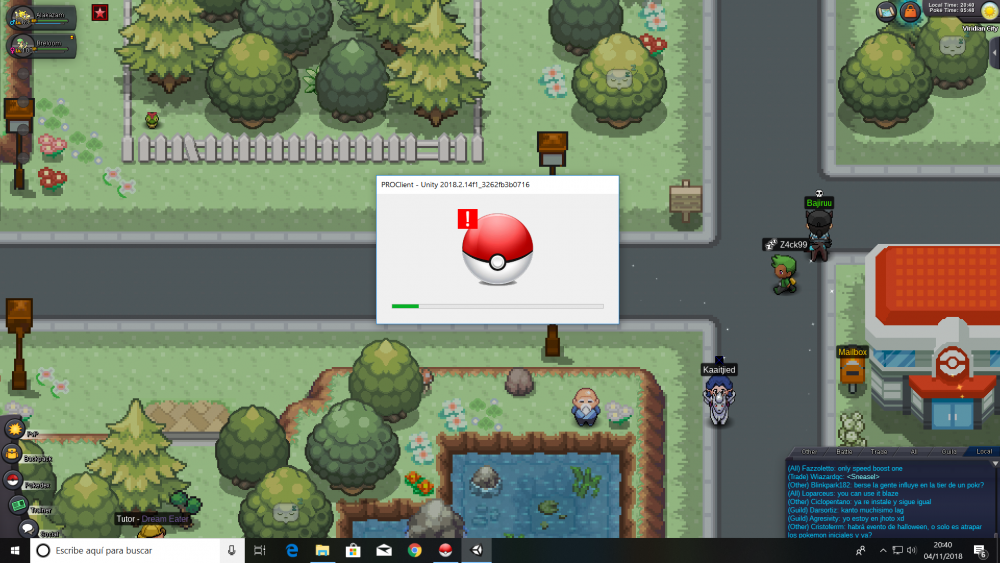1000x563 pixels.
Task: Open the Pokedex icon
Action: pyautogui.click(x=15, y=479)
